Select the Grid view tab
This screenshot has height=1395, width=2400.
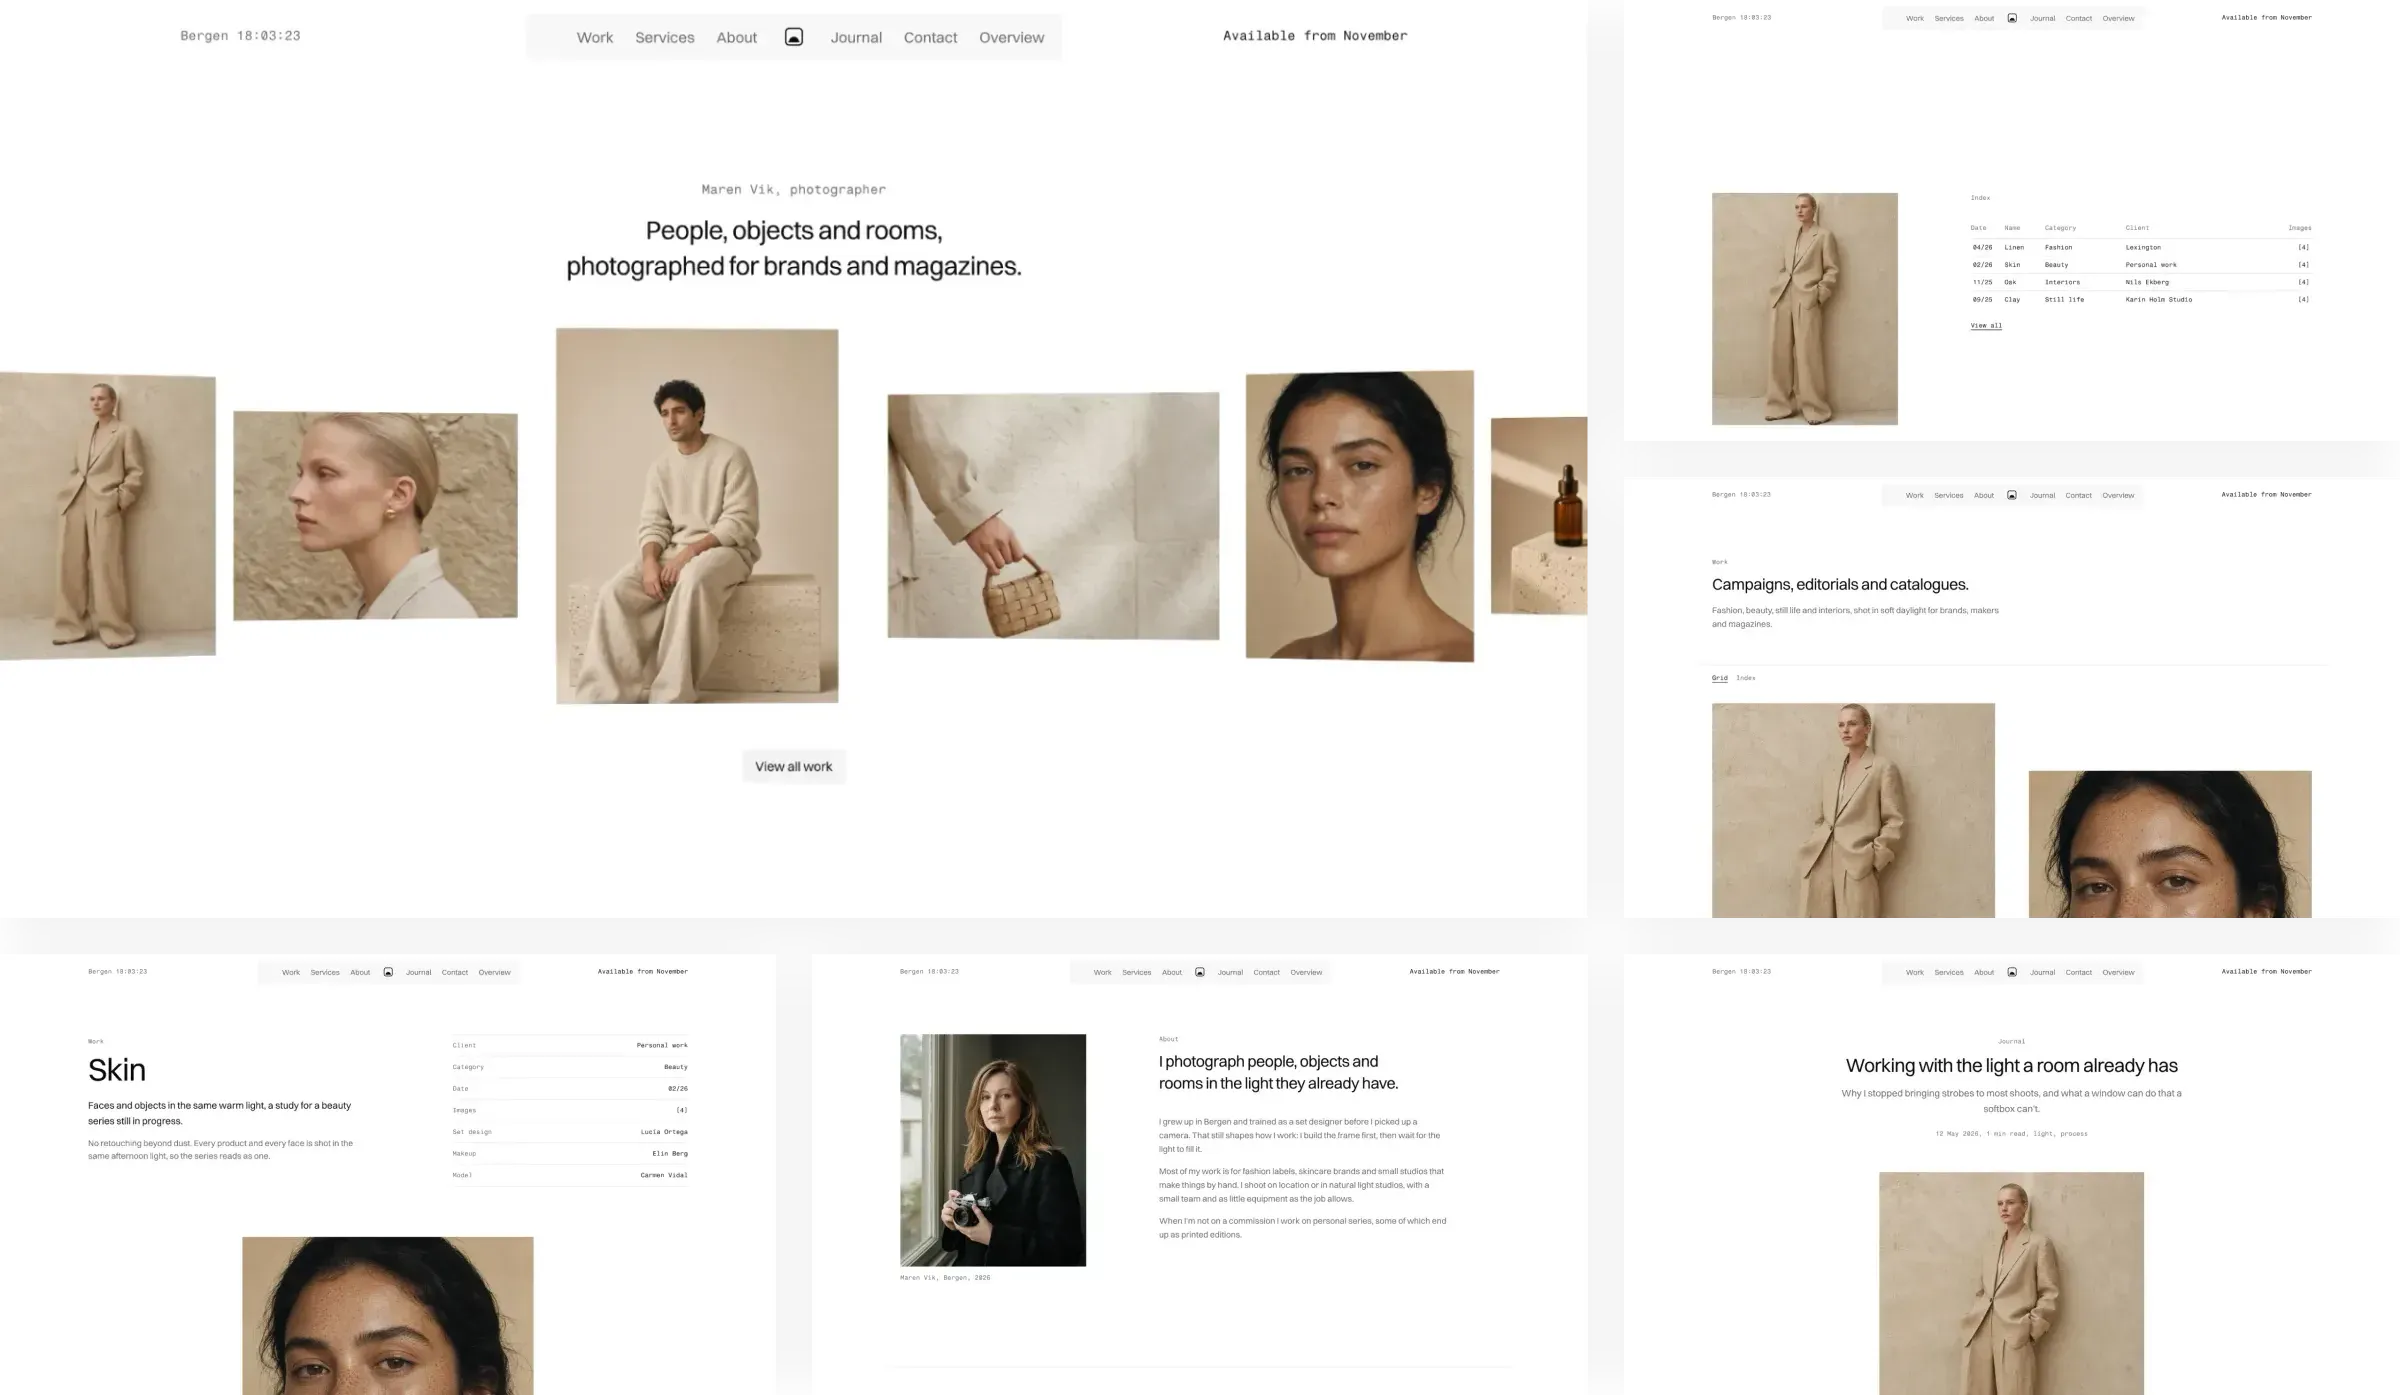pos(1719,678)
